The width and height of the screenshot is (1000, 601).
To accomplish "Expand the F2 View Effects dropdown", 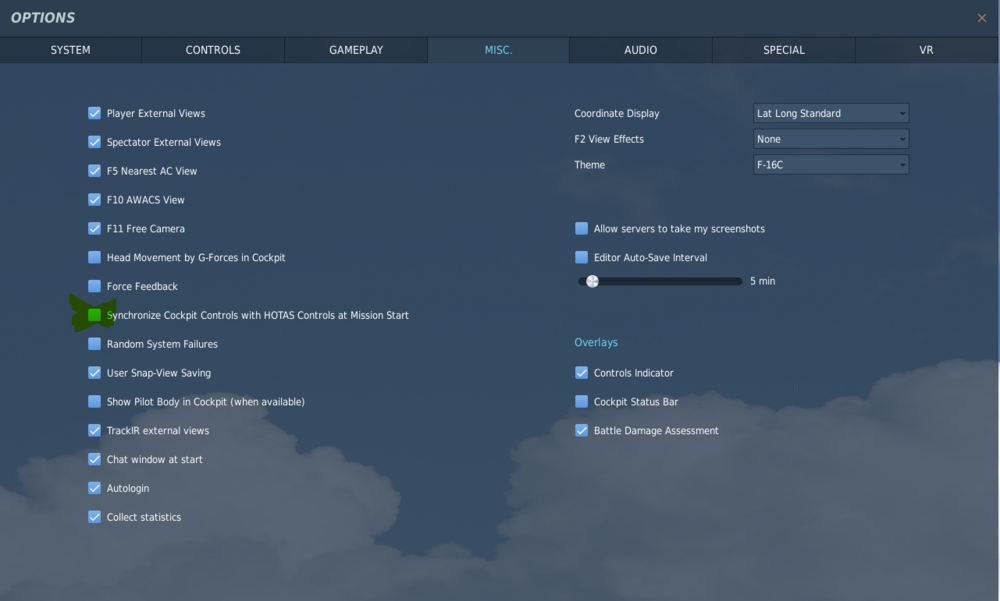I will click(x=831, y=139).
